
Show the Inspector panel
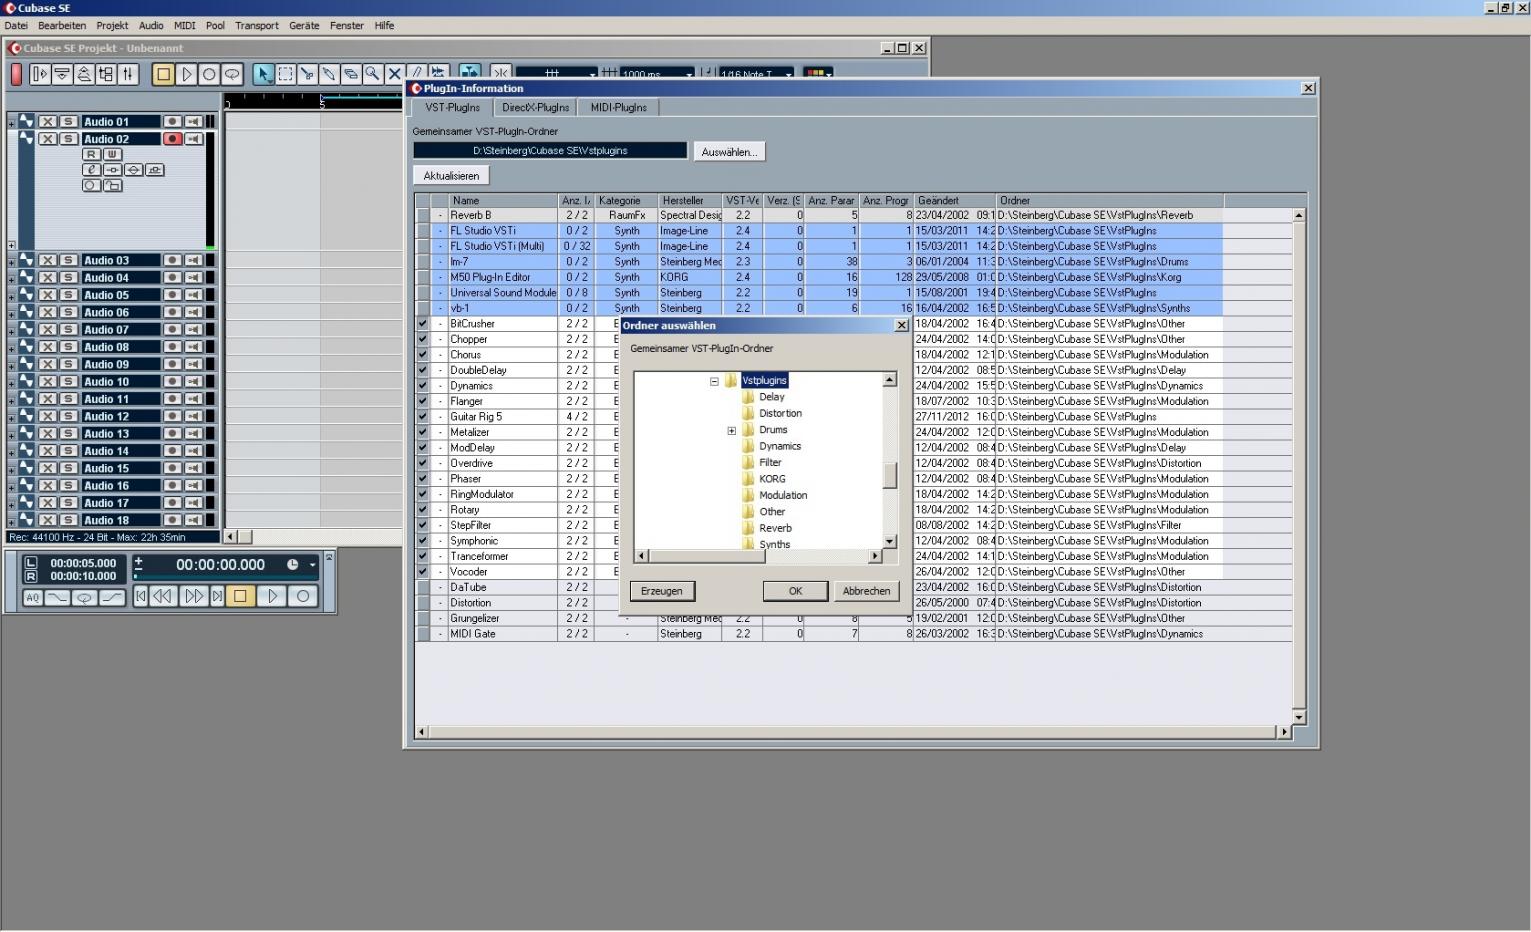[40, 74]
